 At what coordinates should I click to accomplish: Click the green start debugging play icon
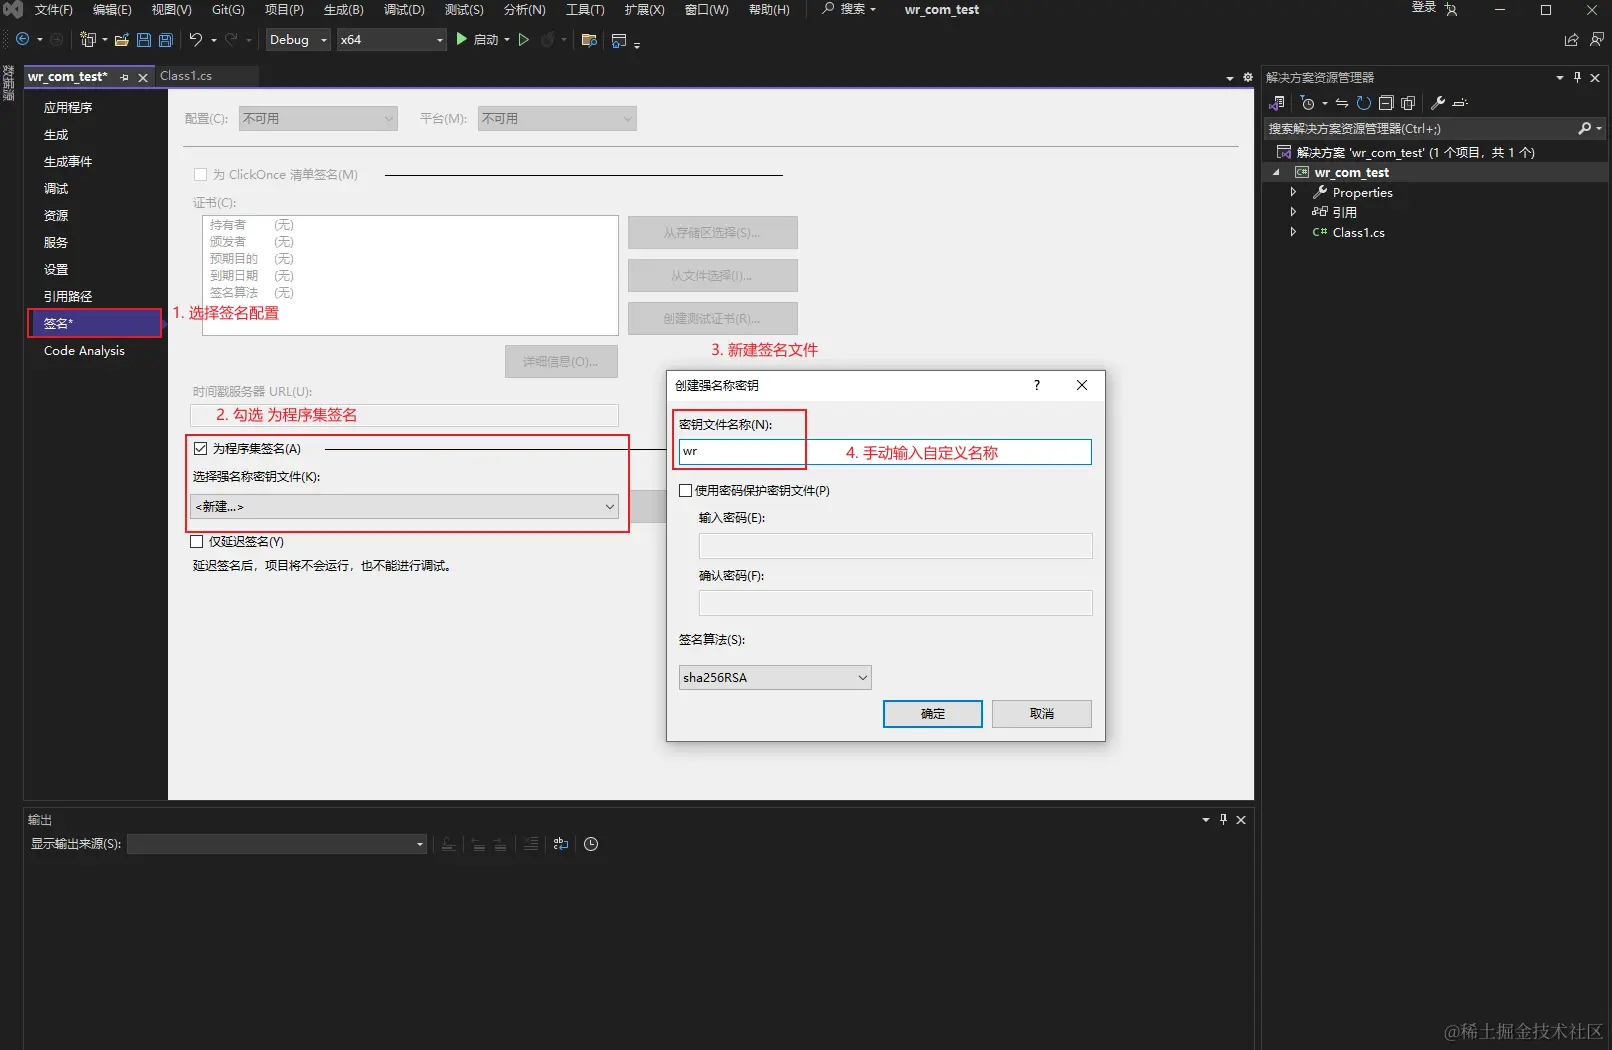[461, 39]
